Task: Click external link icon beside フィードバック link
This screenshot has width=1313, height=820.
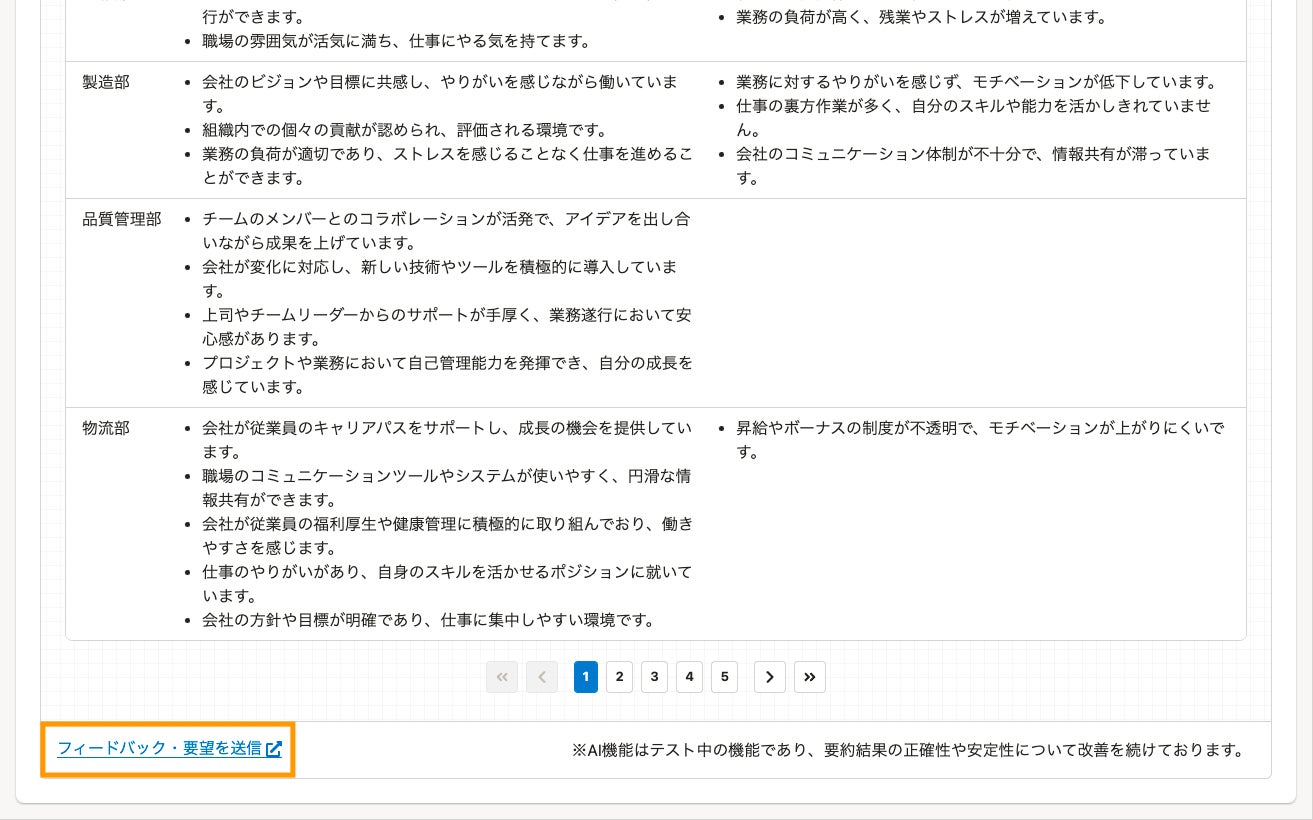Action: (x=273, y=749)
